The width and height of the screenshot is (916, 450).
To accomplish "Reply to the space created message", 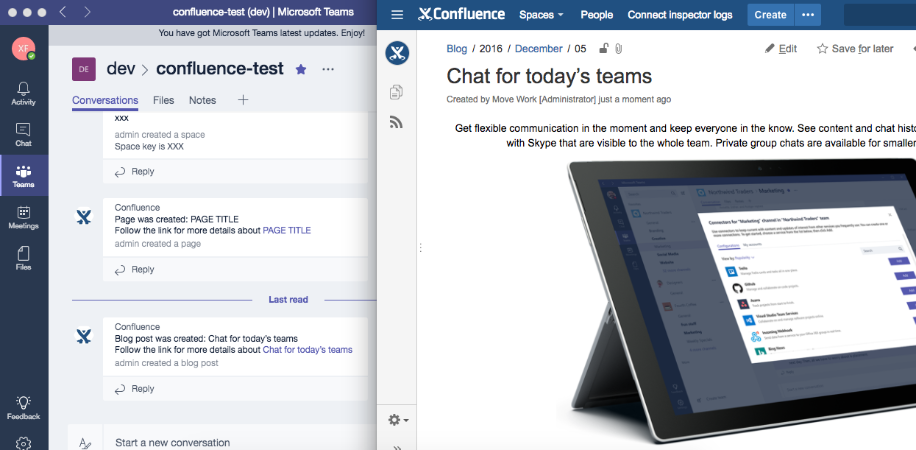I will coord(134,172).
